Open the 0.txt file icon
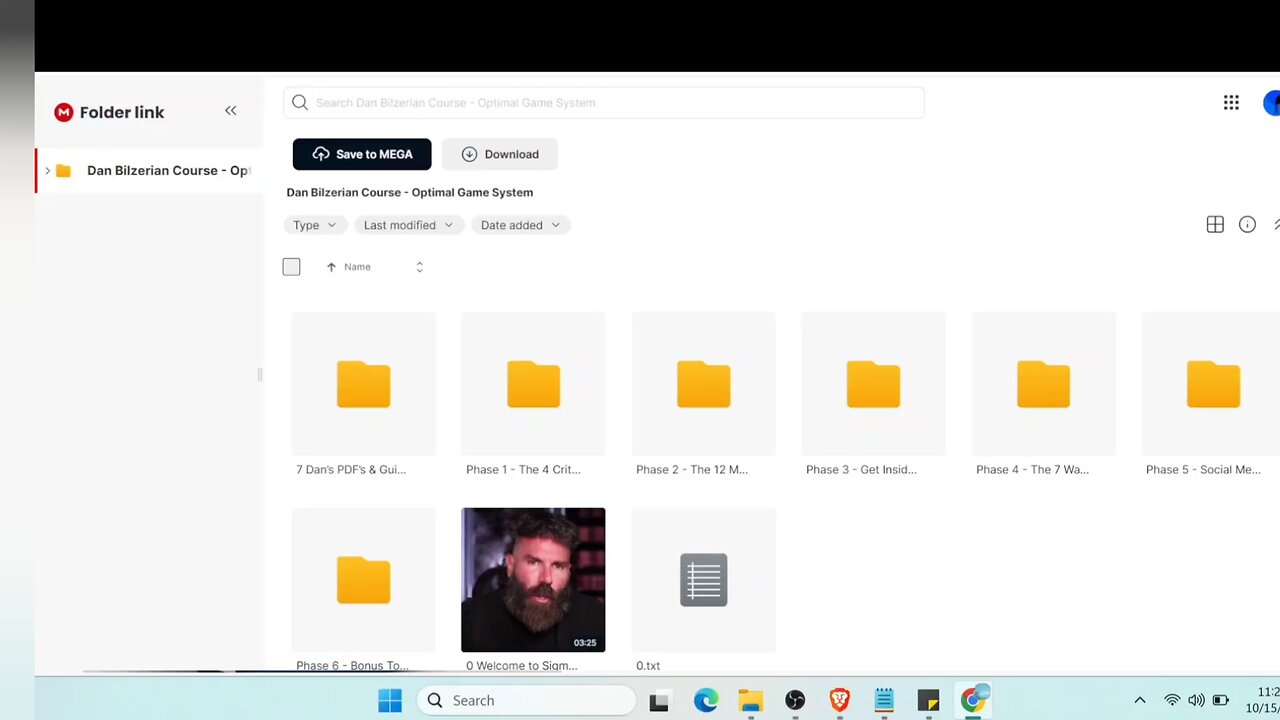 point(703,580)
